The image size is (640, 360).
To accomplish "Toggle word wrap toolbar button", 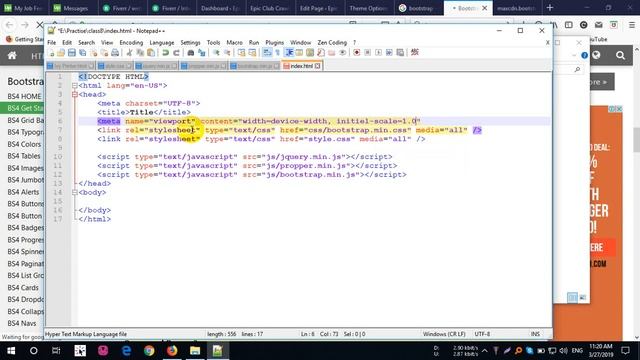I will (x=267, y=52).
